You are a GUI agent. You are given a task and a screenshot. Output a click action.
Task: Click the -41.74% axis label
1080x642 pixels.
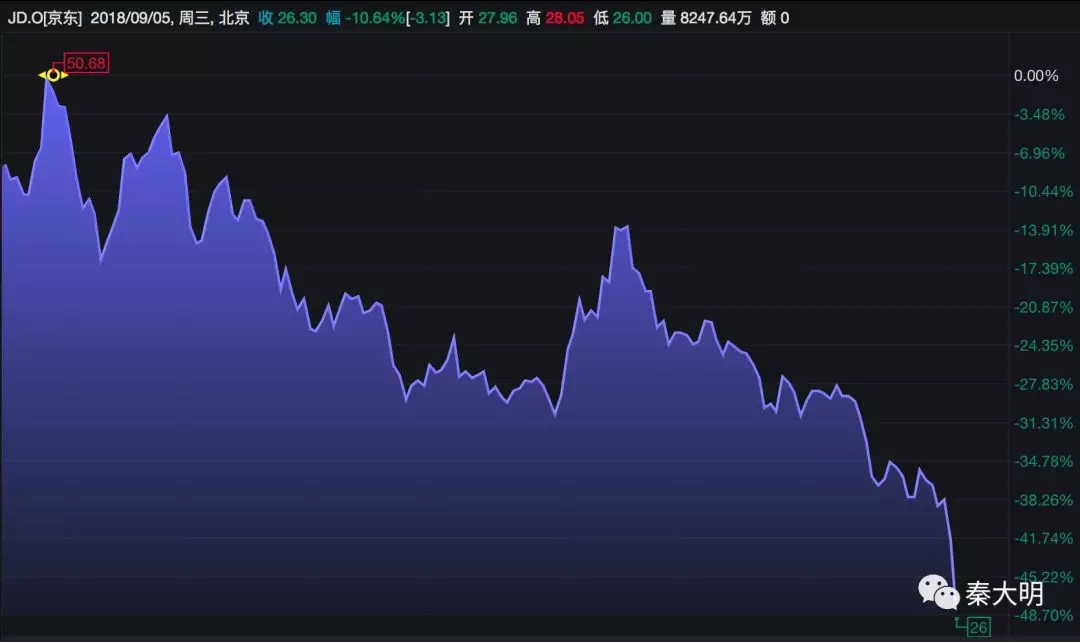(1043, 539)
